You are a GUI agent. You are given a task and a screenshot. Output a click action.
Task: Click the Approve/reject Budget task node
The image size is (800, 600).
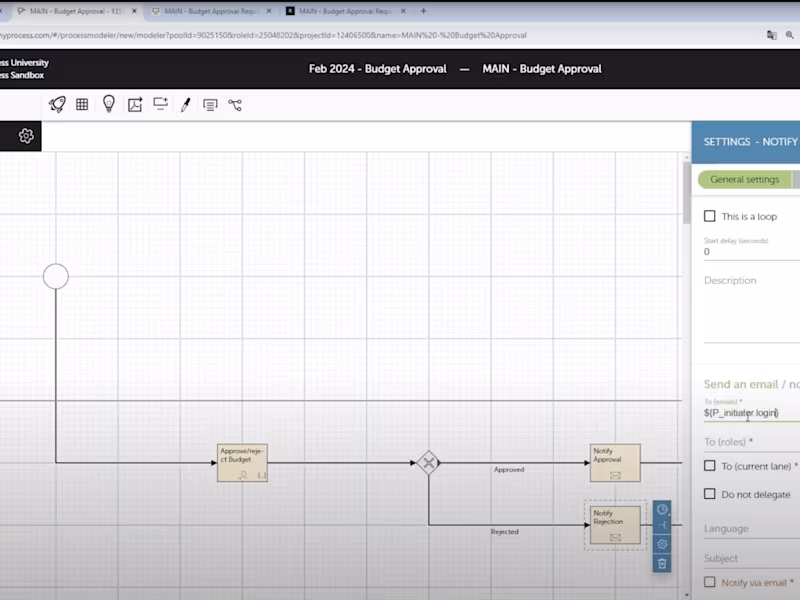(240, 463)
